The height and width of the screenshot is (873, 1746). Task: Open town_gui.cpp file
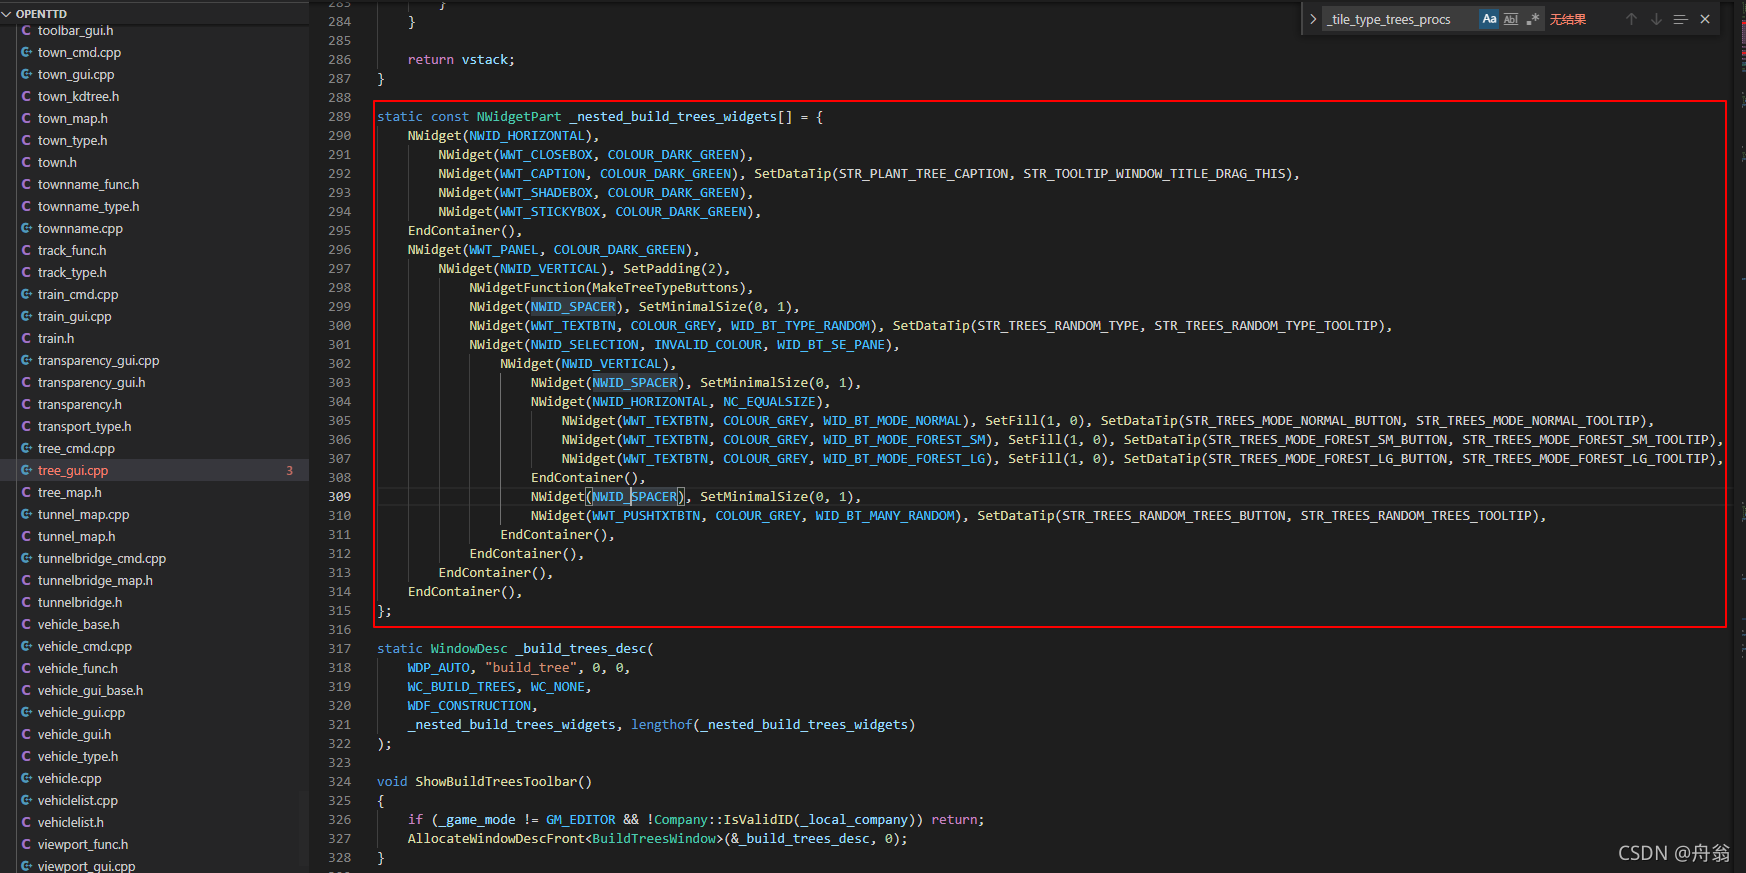pos(154,74)
